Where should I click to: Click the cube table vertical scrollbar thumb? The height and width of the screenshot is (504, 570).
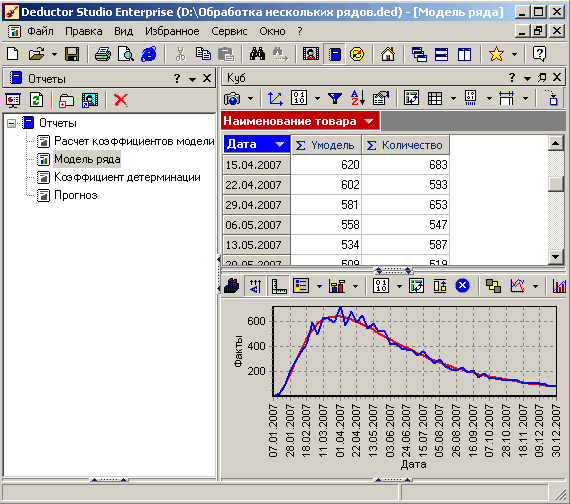point(556,184)
